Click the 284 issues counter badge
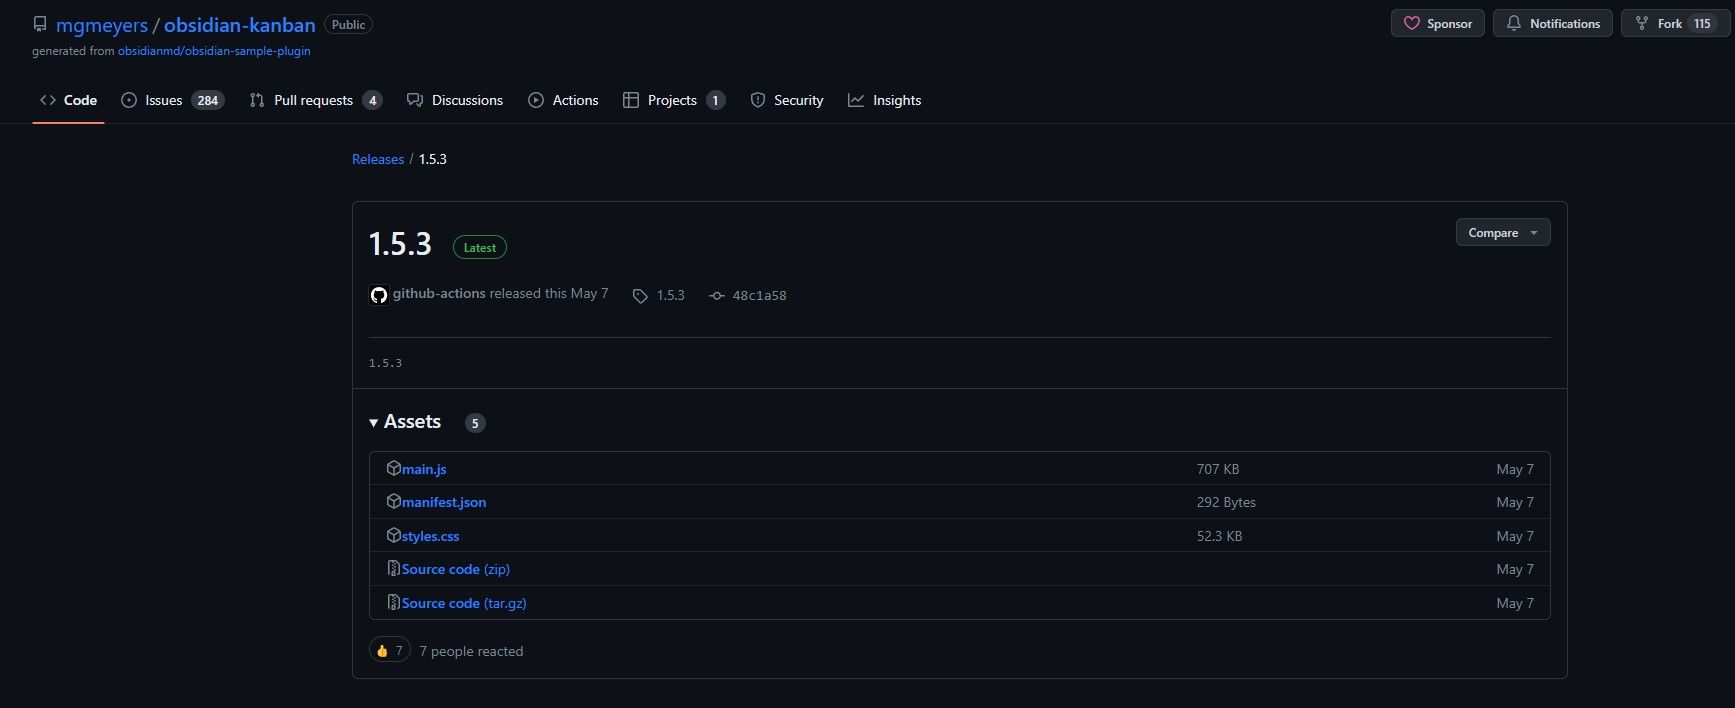This screenshot has height=708, width=1735. pos(208,100)
